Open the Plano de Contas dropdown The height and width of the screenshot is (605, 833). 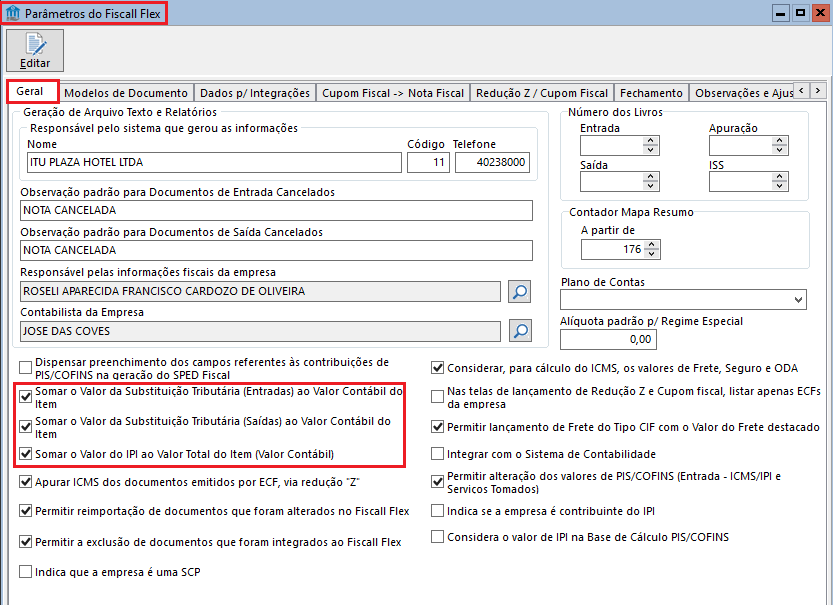point(798,300)
